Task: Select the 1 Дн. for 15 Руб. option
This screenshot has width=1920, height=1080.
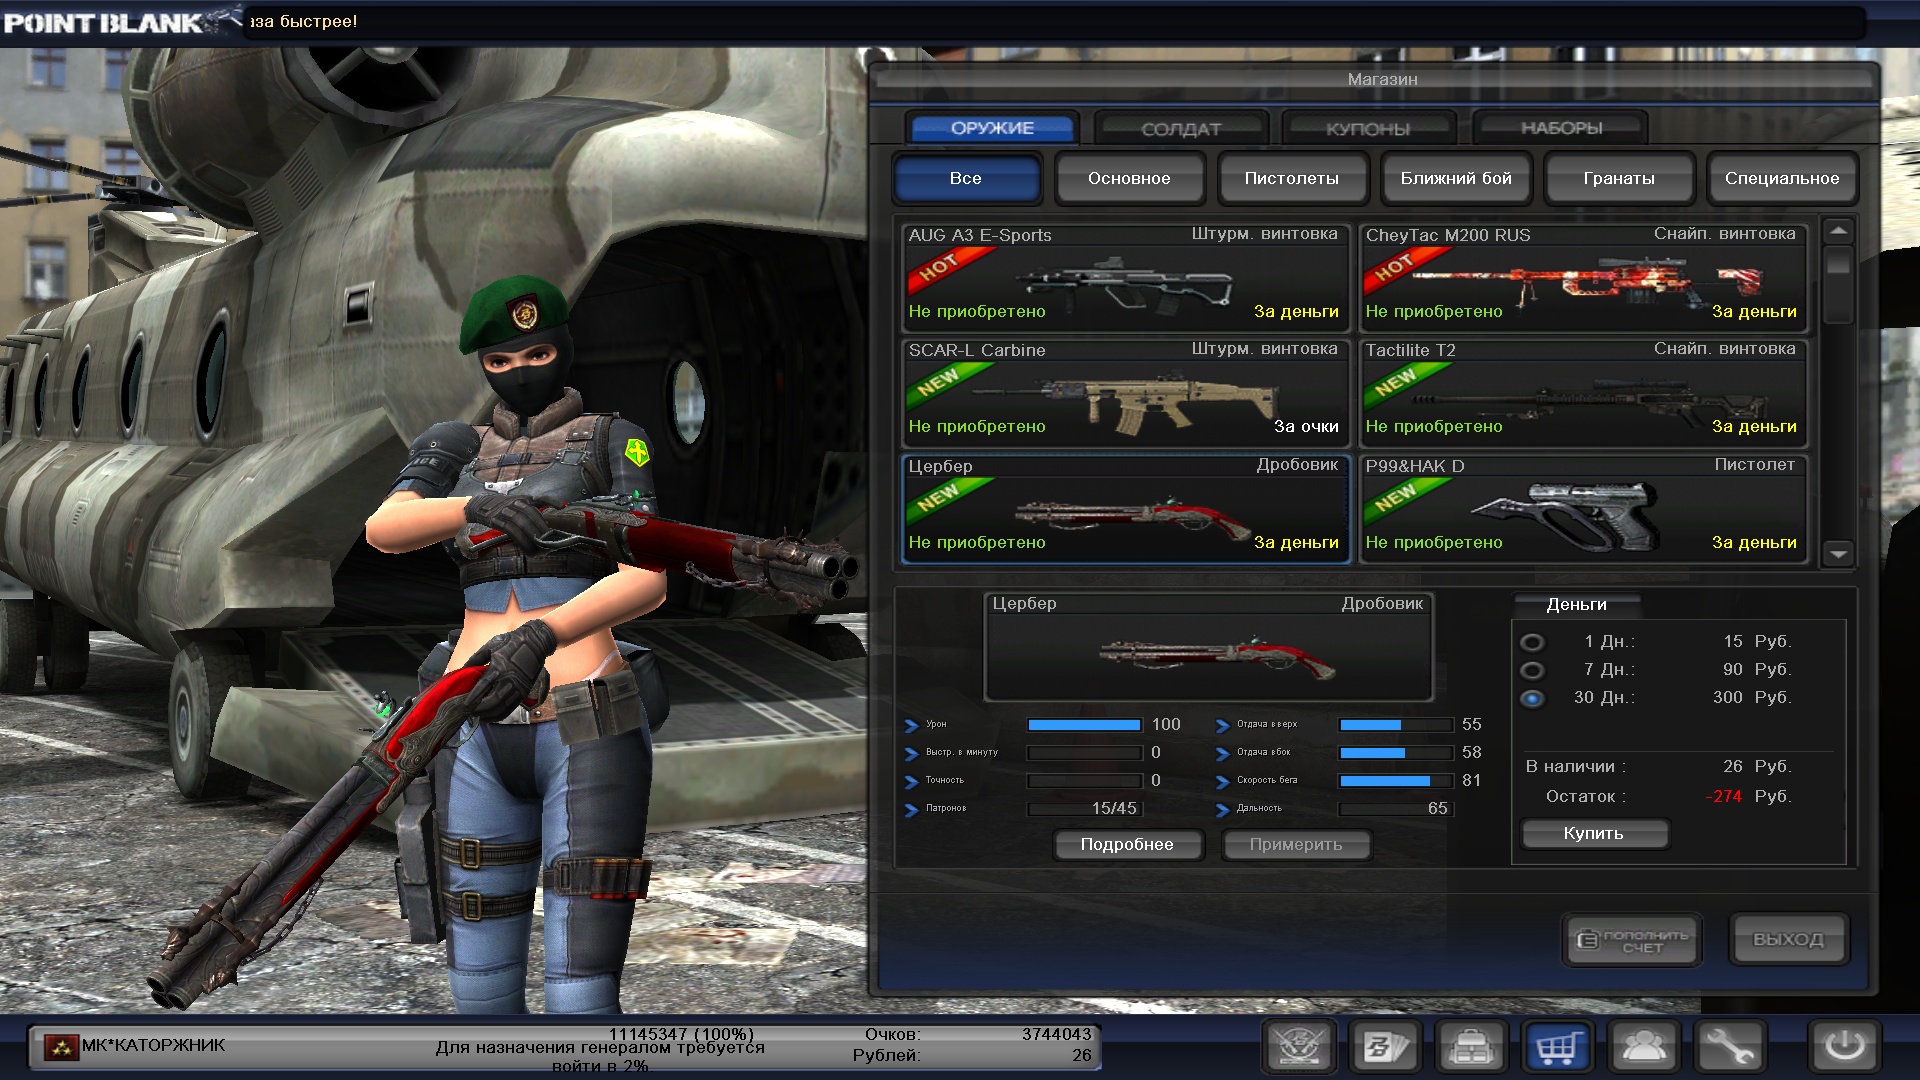Action: coord(1532,642)
